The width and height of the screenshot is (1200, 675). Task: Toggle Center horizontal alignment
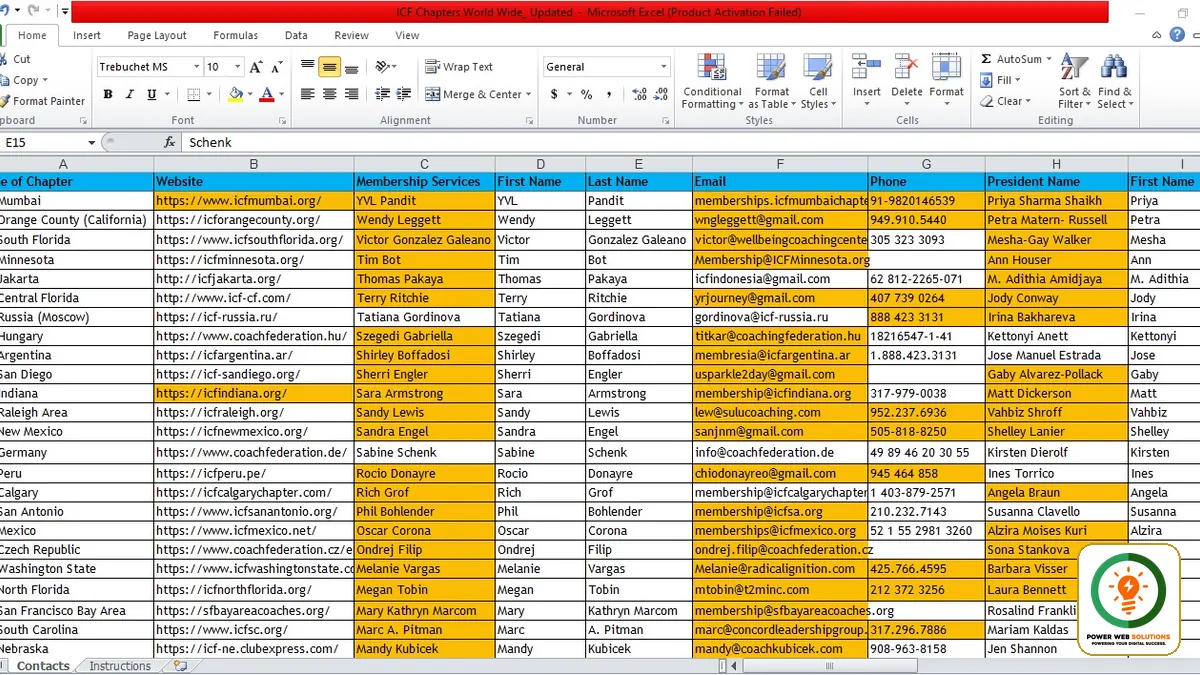point(329,95)
